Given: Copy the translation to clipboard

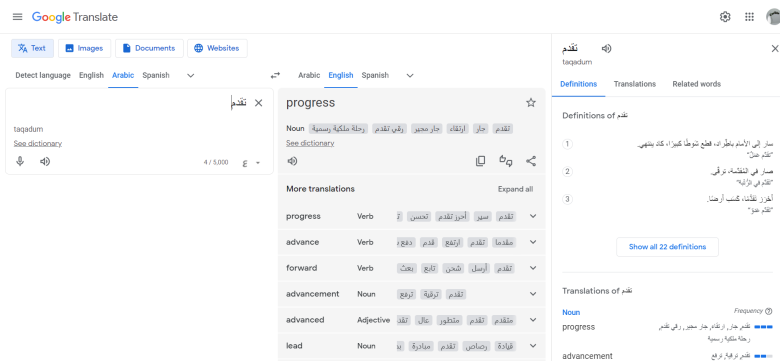Looking at the screenshot, I should [x=481, y=161].
